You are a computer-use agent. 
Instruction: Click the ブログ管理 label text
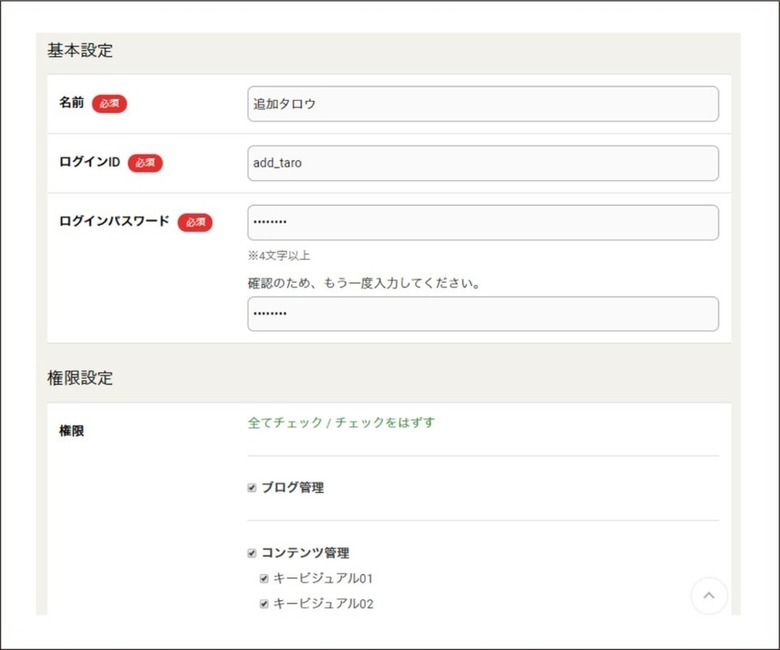click(x=292, y=488)
